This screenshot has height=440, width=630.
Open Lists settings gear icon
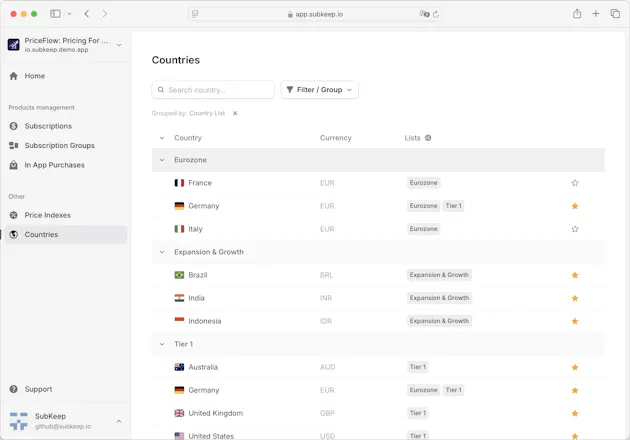point(428,138)
